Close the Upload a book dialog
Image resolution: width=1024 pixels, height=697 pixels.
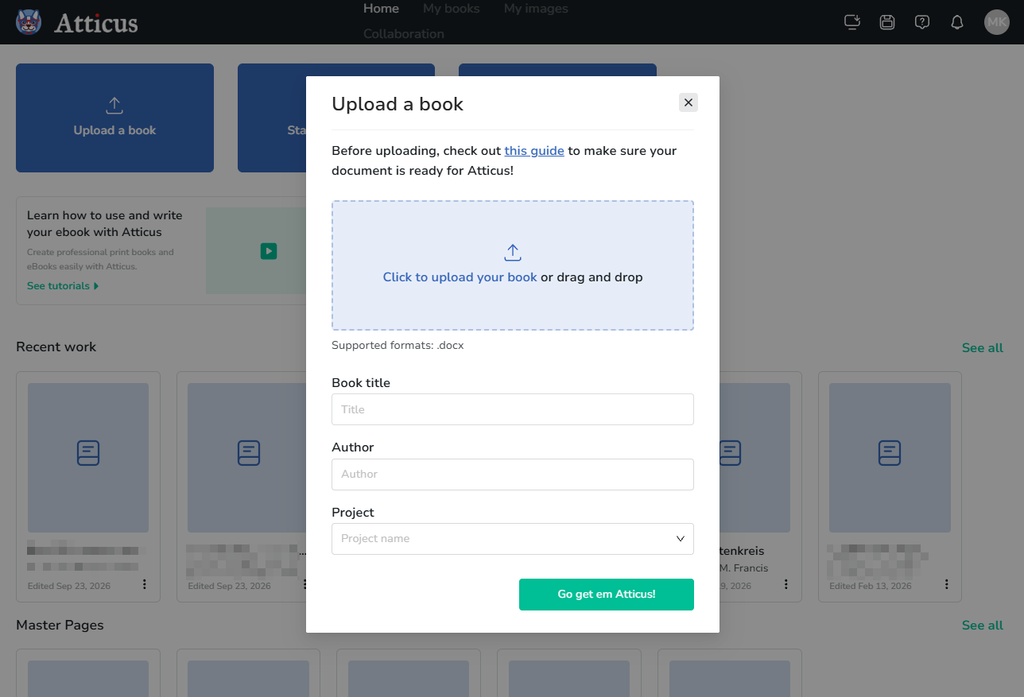(x=688, y=103)
